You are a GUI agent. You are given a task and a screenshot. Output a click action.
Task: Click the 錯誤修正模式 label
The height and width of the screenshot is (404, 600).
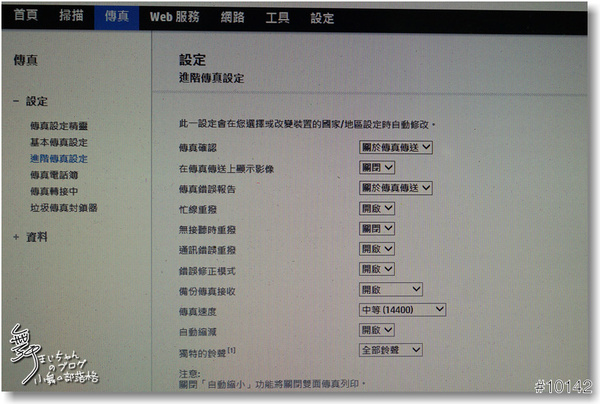click(207, 271)
